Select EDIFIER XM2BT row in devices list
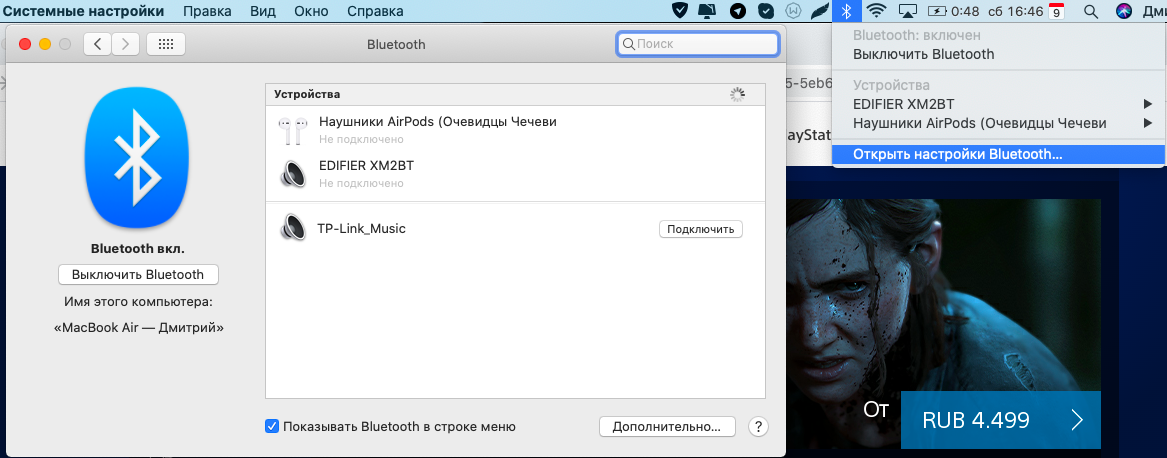1167x458 pixels. tap(515, 173)
